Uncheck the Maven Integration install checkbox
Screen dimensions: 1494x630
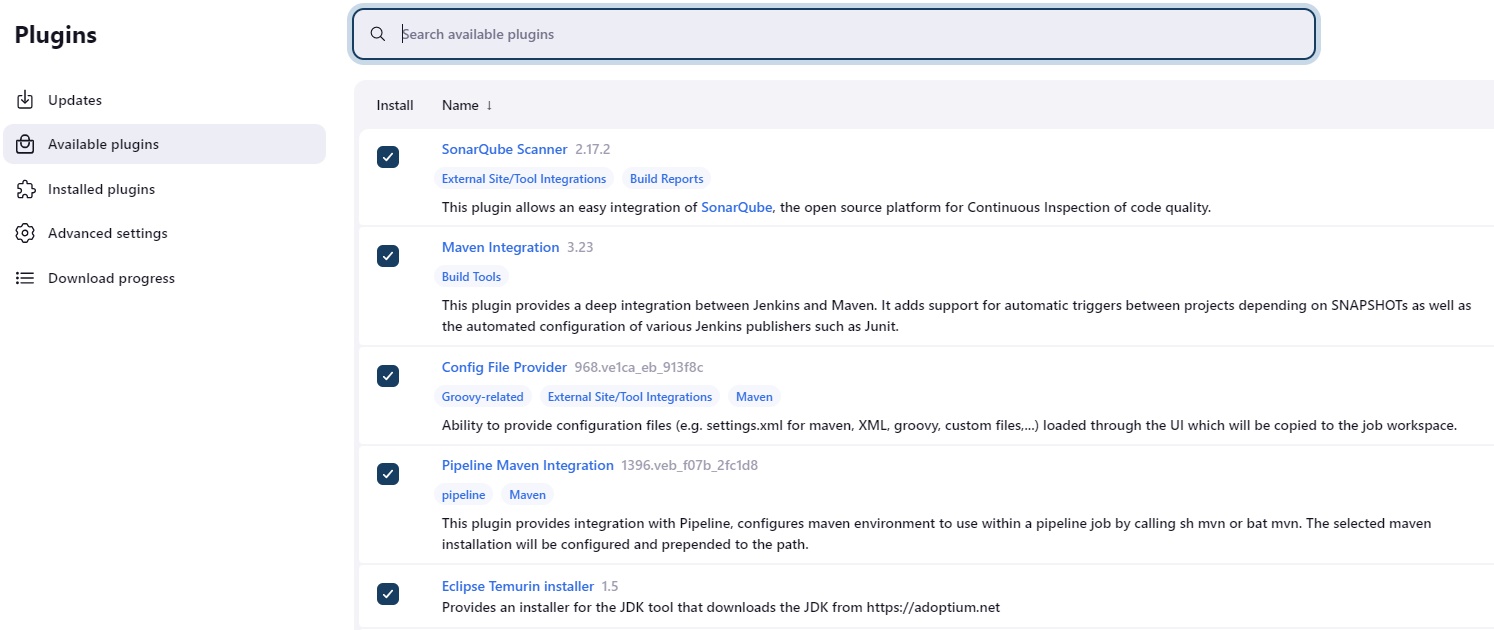(388, 256)
